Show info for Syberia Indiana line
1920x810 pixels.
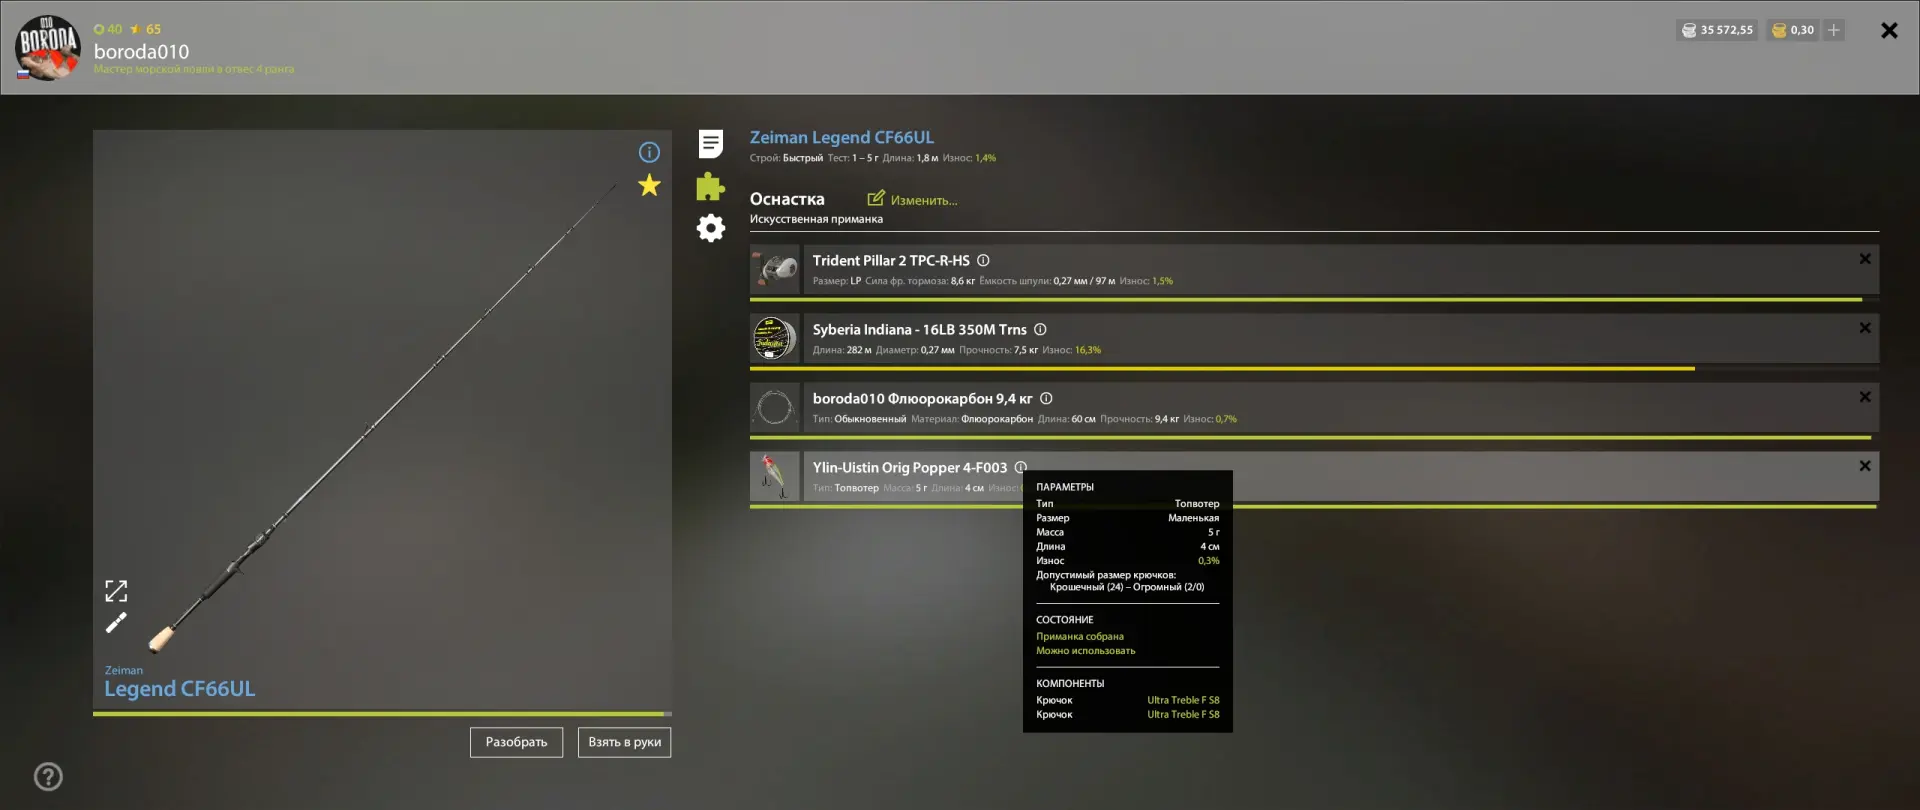[x=1040, y=329]
